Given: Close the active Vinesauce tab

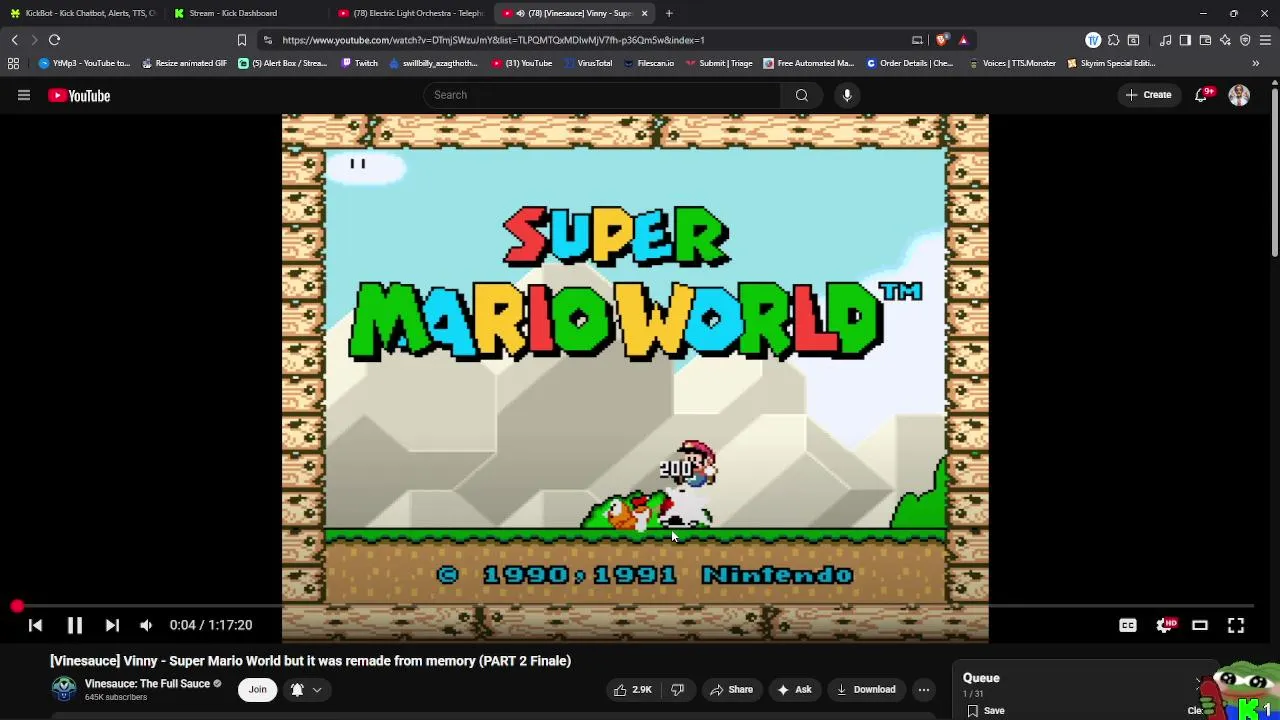Looking at the screenshot, I should pyautogui.click(x=644, y=13).
